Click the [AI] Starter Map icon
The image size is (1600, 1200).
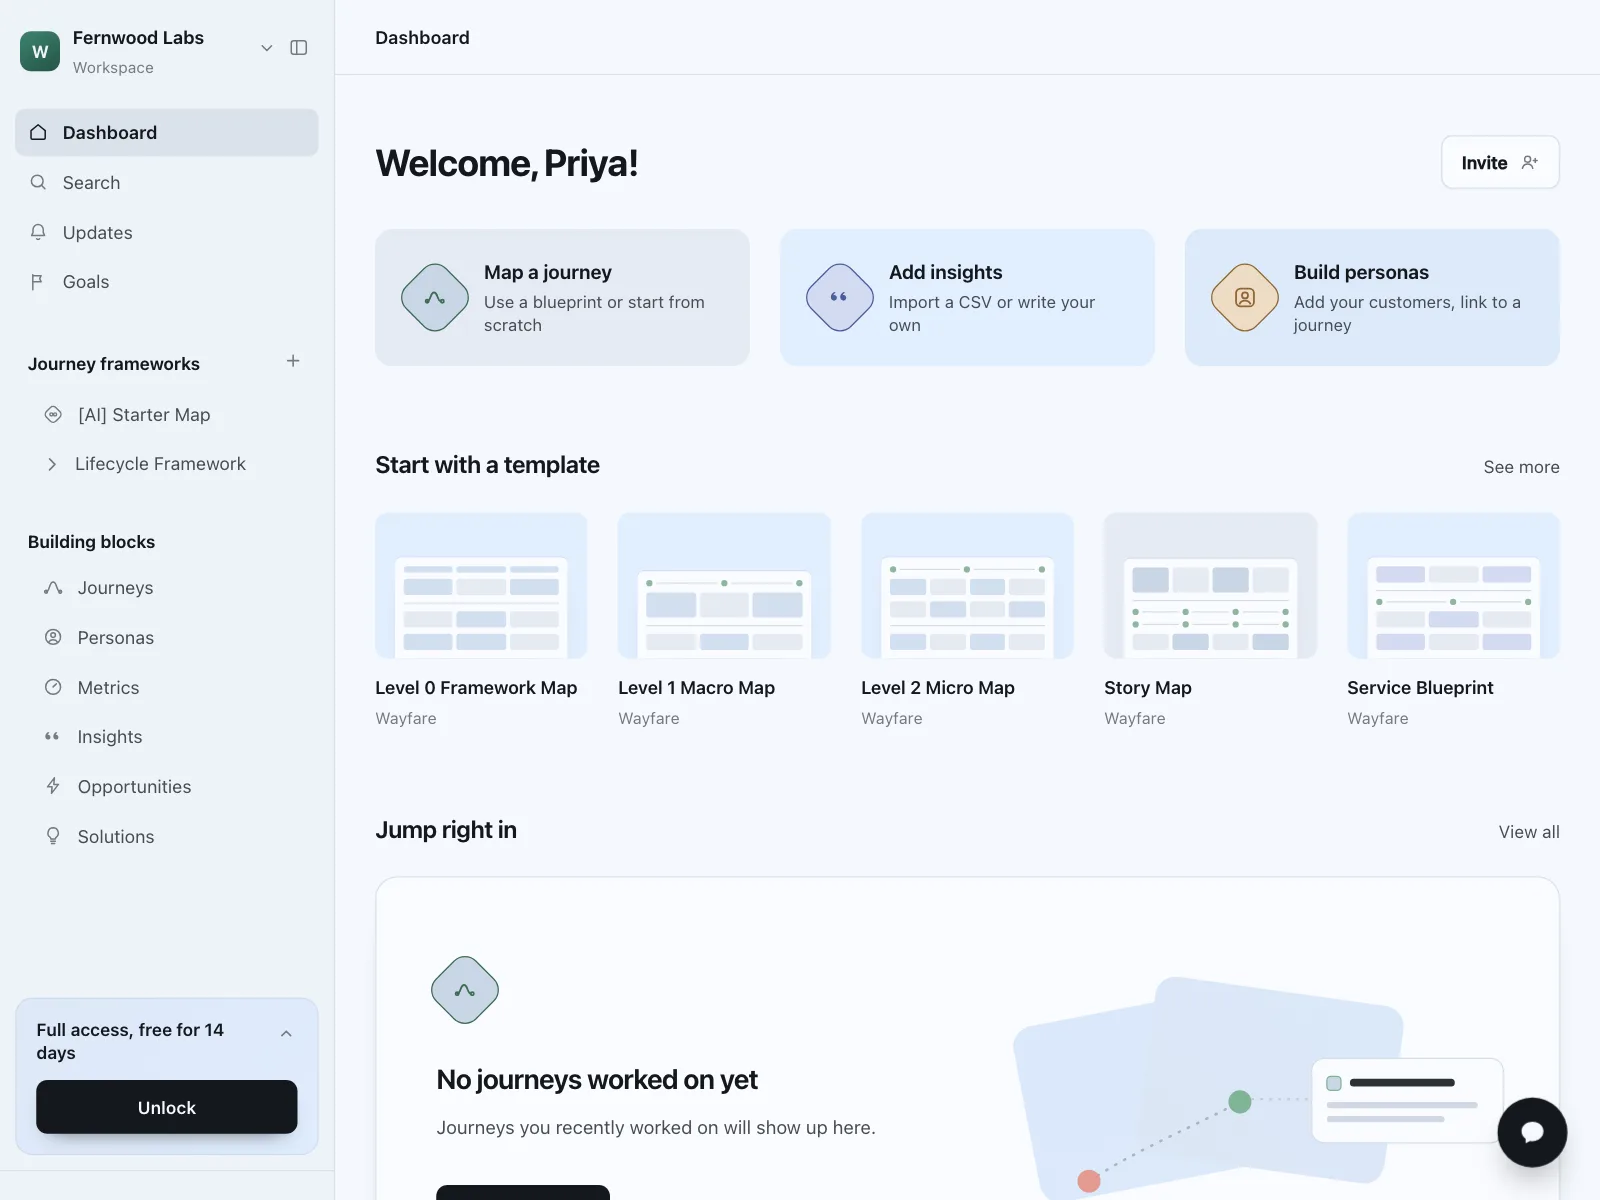point(53,414)
